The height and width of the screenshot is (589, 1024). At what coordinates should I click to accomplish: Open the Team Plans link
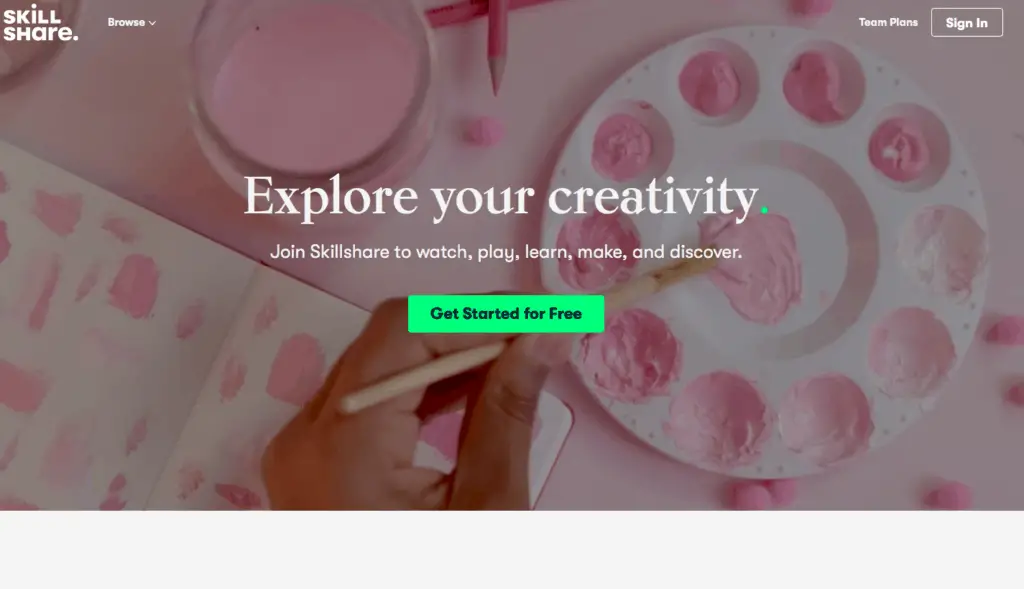(888, 22)
